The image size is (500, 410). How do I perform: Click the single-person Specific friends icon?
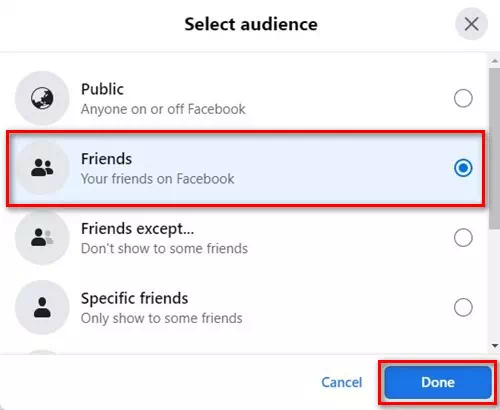[x=42, y=307]
